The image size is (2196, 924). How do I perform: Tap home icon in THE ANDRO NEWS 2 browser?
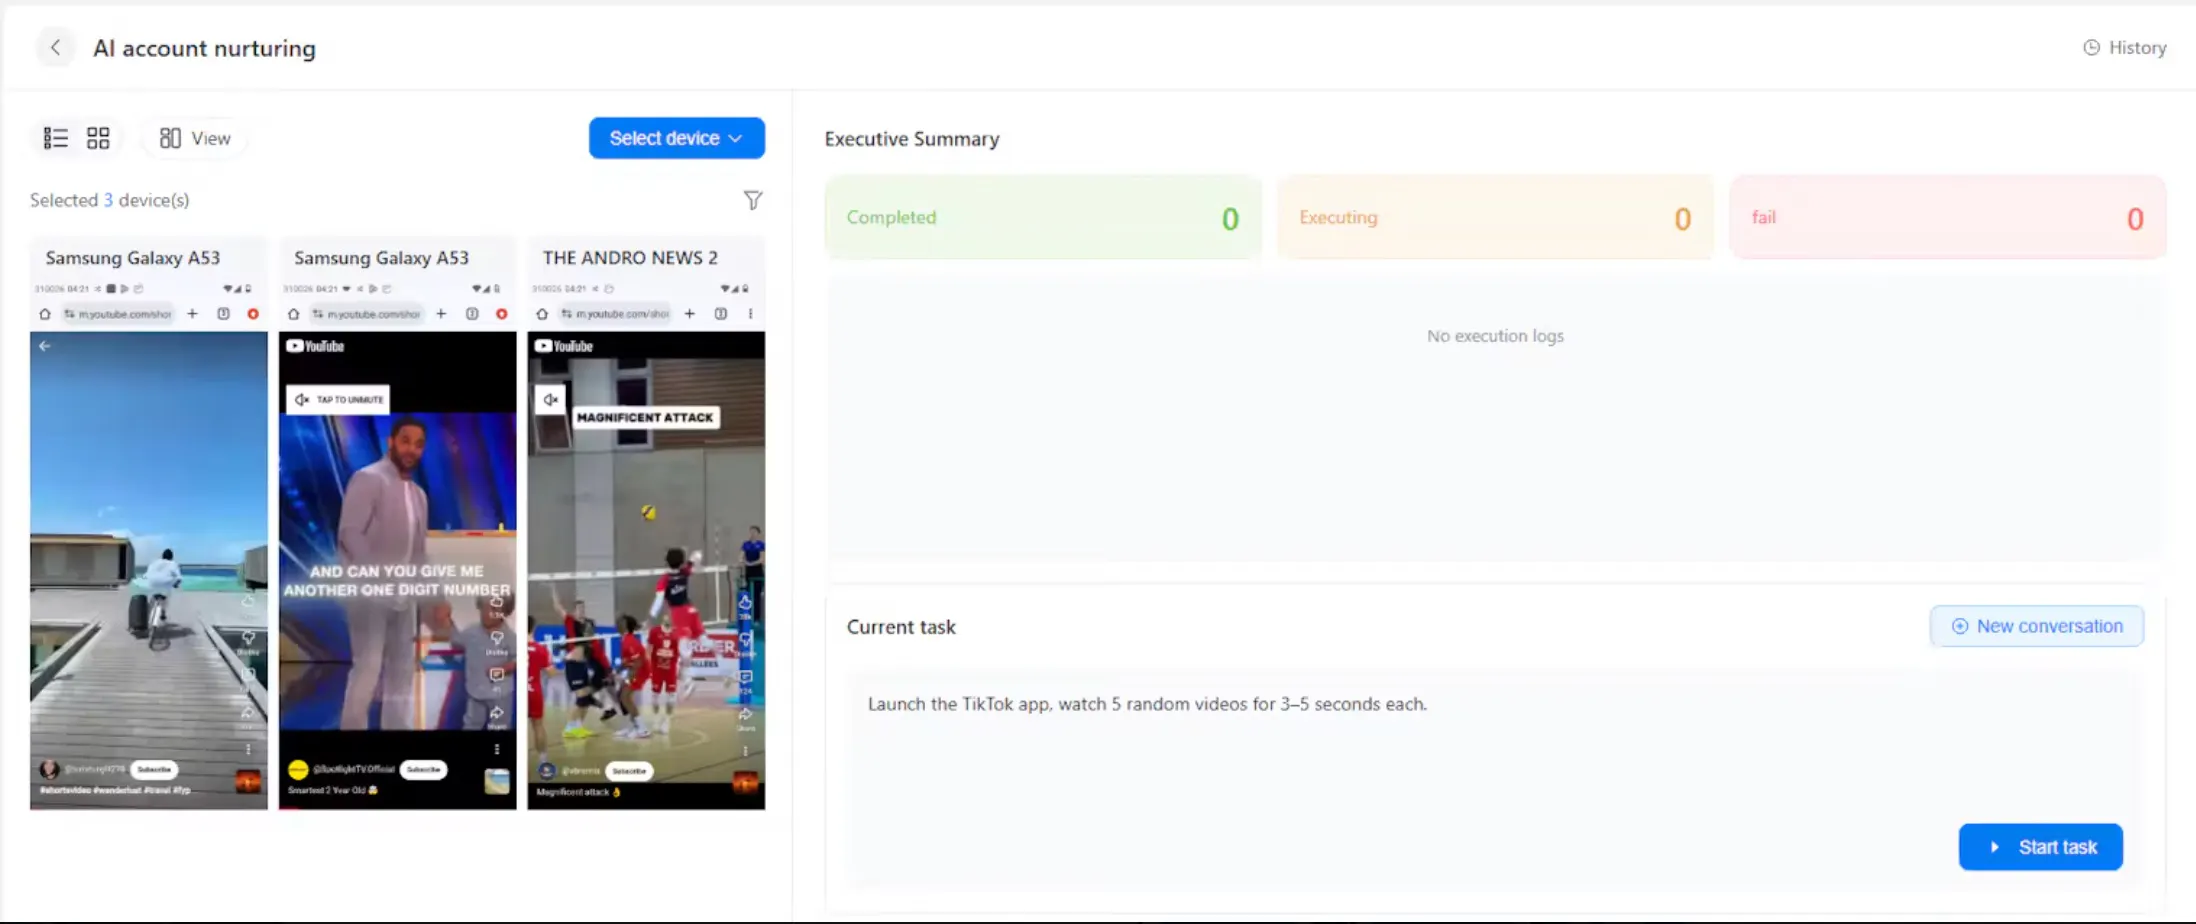[542, 314]
